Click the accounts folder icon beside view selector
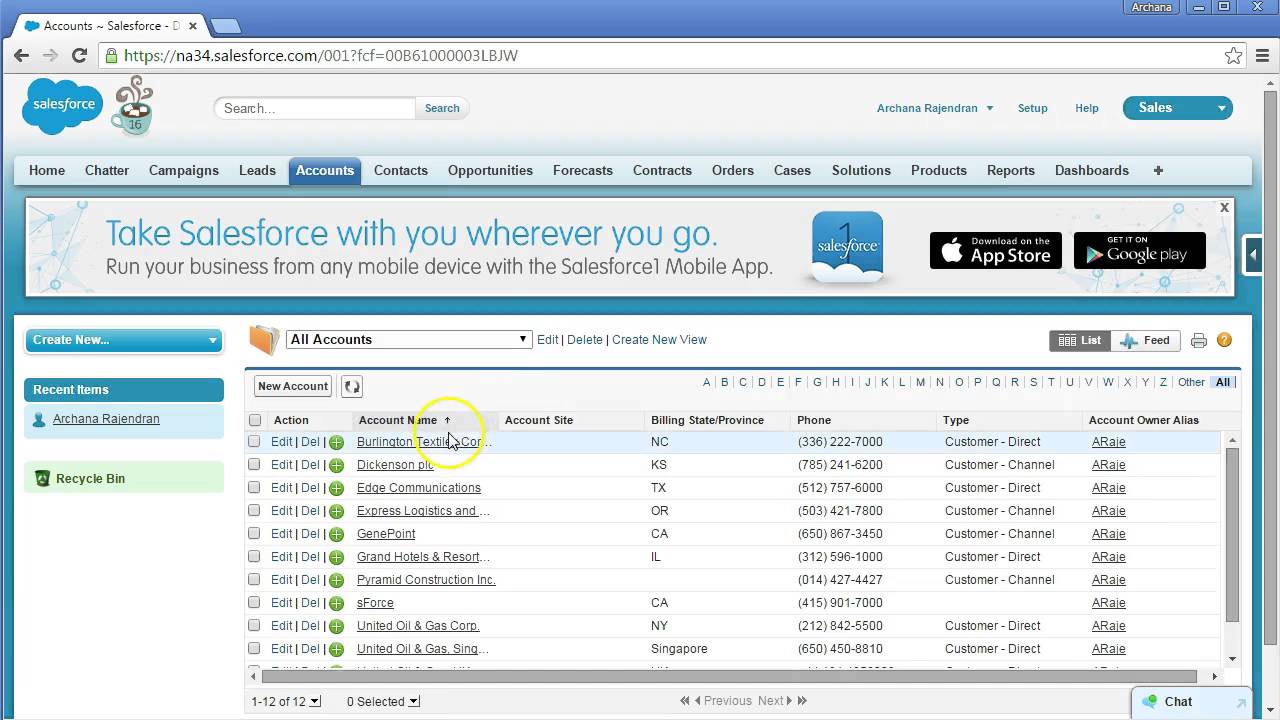Viewport: 1280px width, 720px height. tap(264, 340)
